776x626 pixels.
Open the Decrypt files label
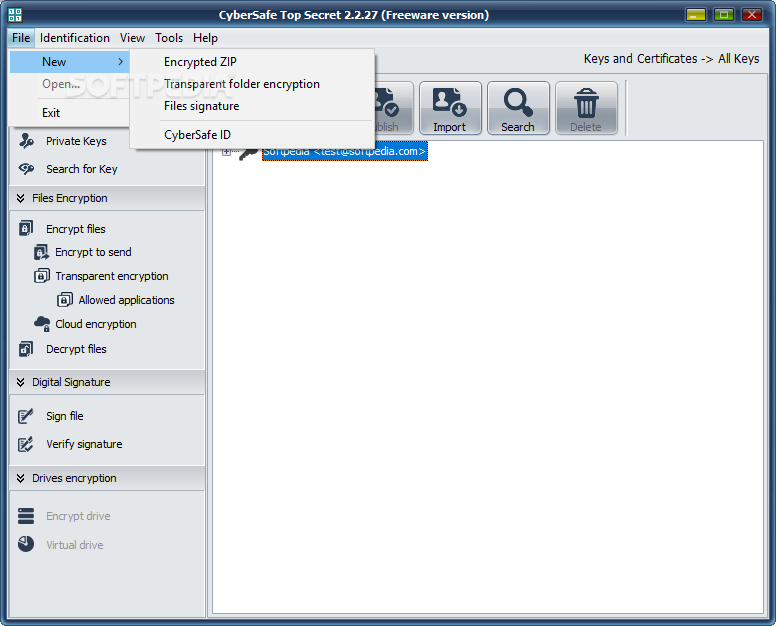click(x=76, y=349)
